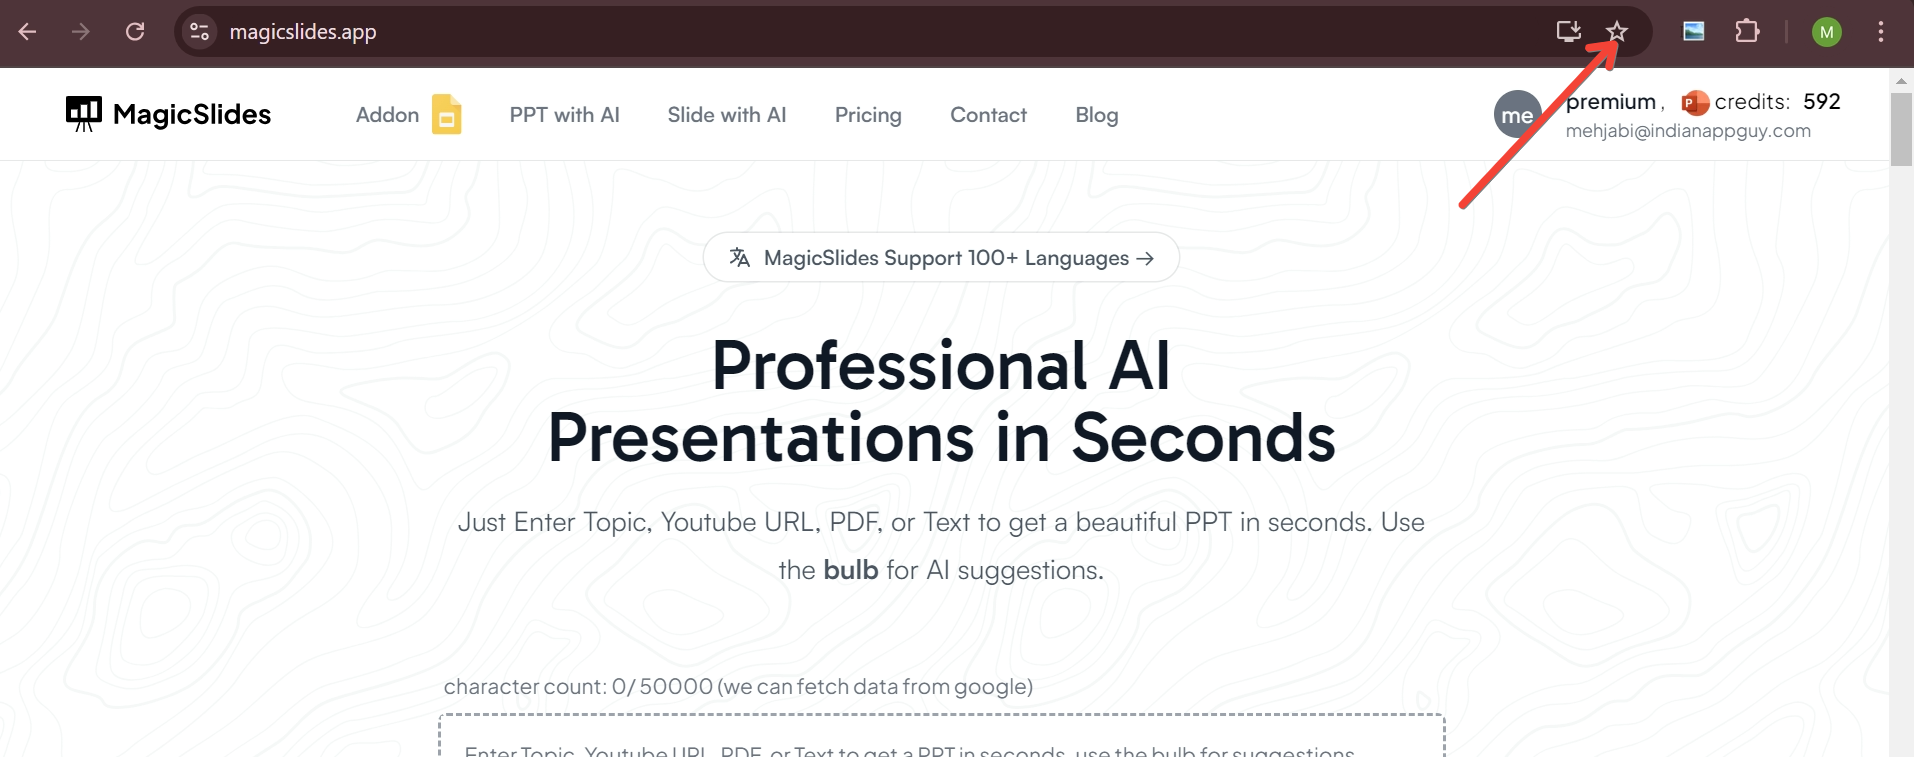
Task: Open the Contact page
Action: [988, 115]
